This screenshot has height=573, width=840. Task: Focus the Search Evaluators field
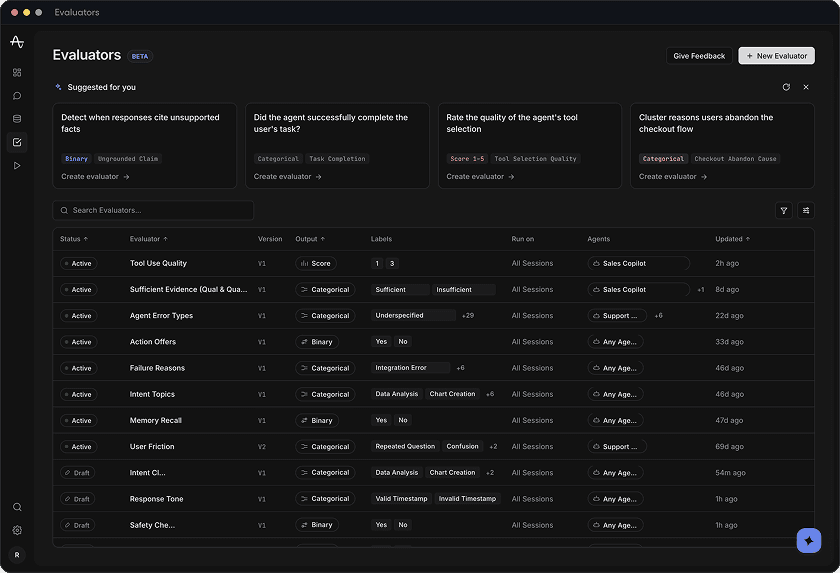tap(153, 210)
